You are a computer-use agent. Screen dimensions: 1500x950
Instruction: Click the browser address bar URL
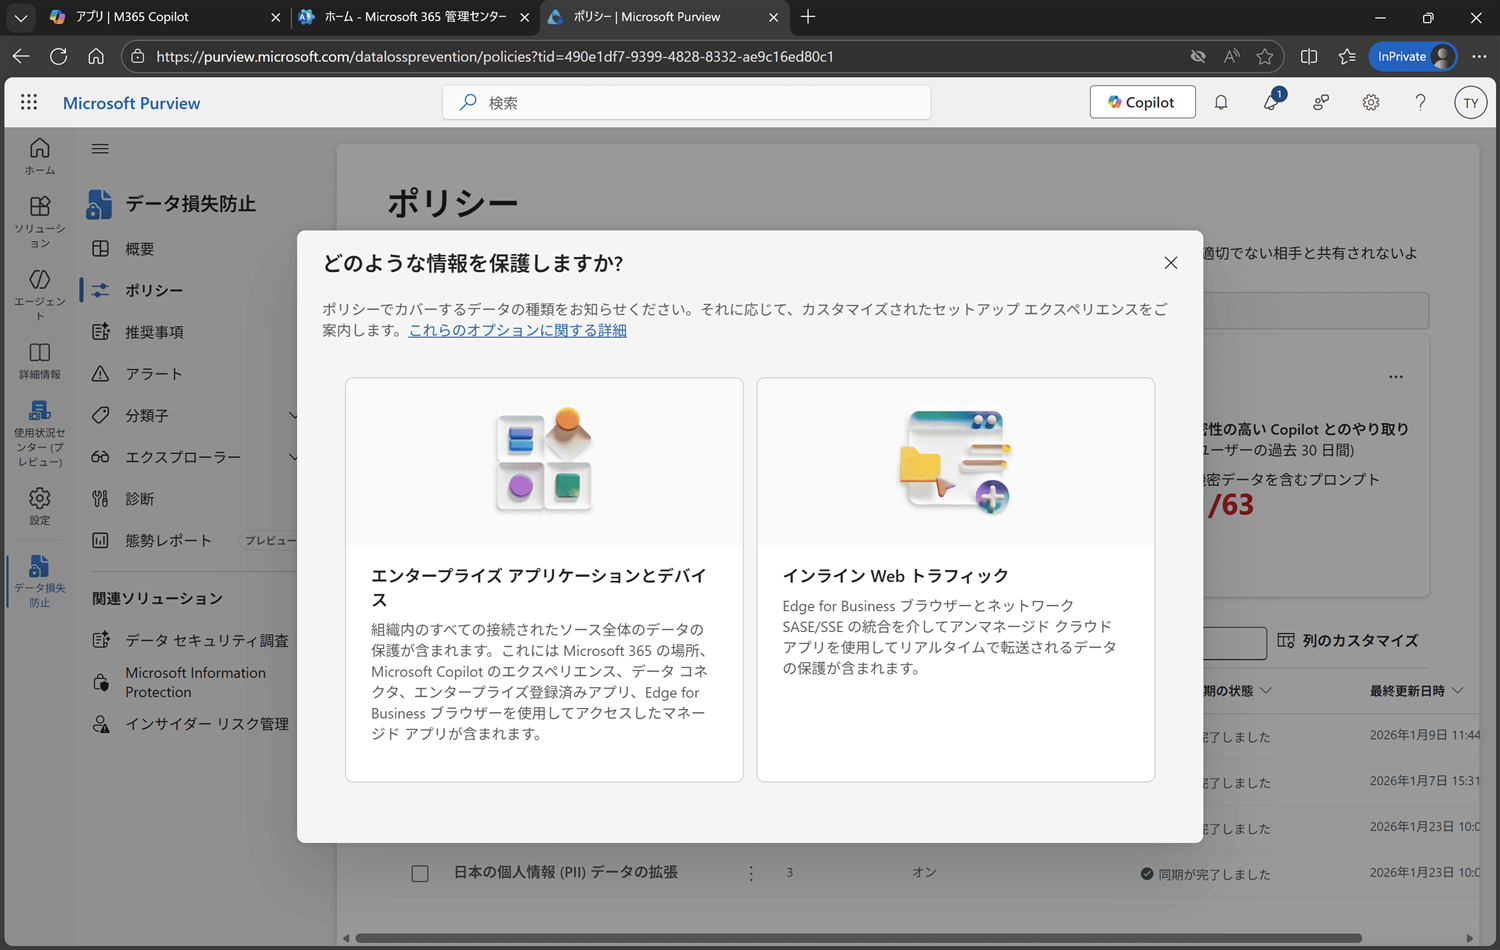coord(495,56)
